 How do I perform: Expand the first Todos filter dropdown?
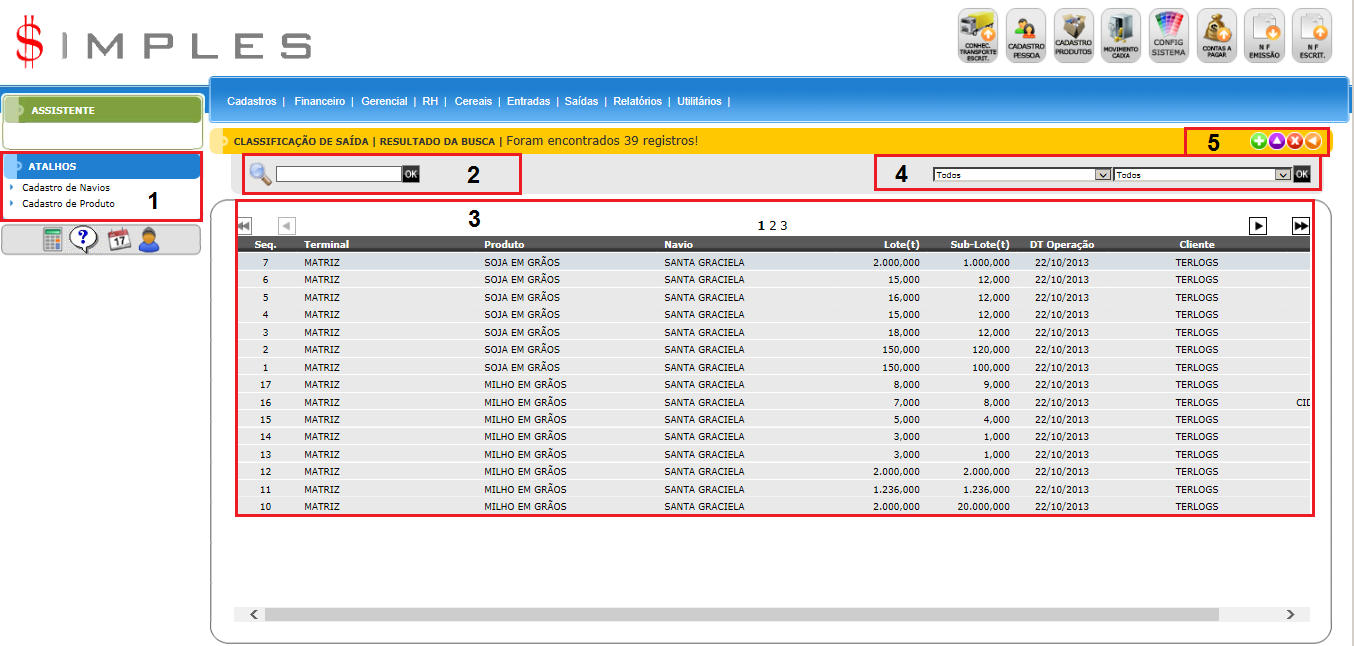(x=1021, y=174)
